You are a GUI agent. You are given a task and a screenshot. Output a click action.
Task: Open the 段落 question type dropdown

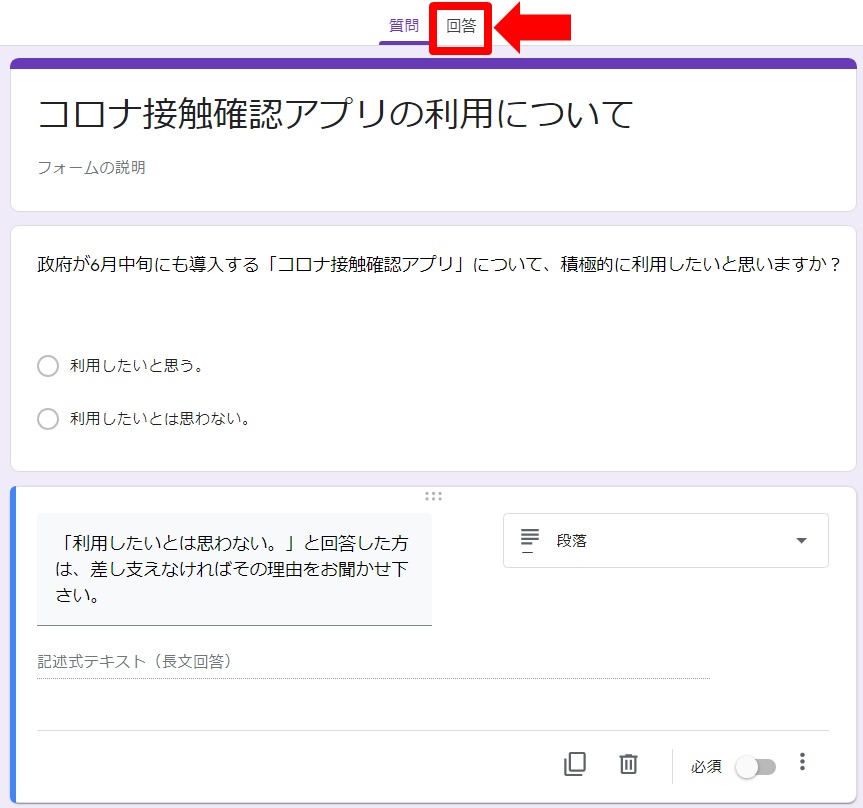pos(665,540)
